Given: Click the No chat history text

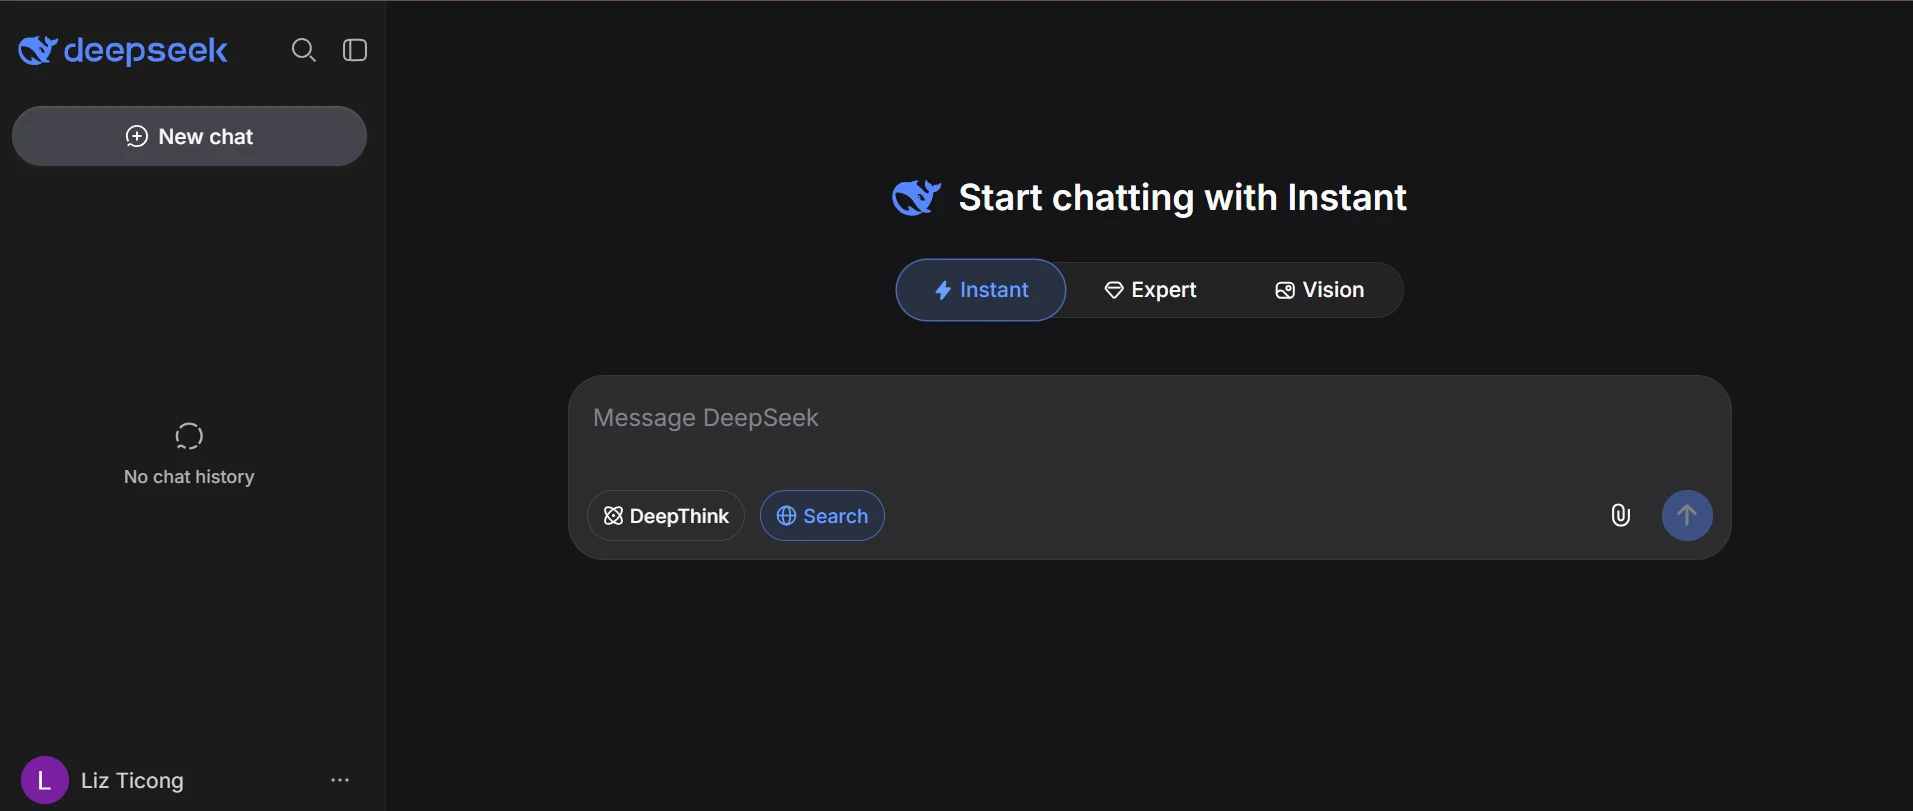Looking at the screenshot, I should point(189,477).
